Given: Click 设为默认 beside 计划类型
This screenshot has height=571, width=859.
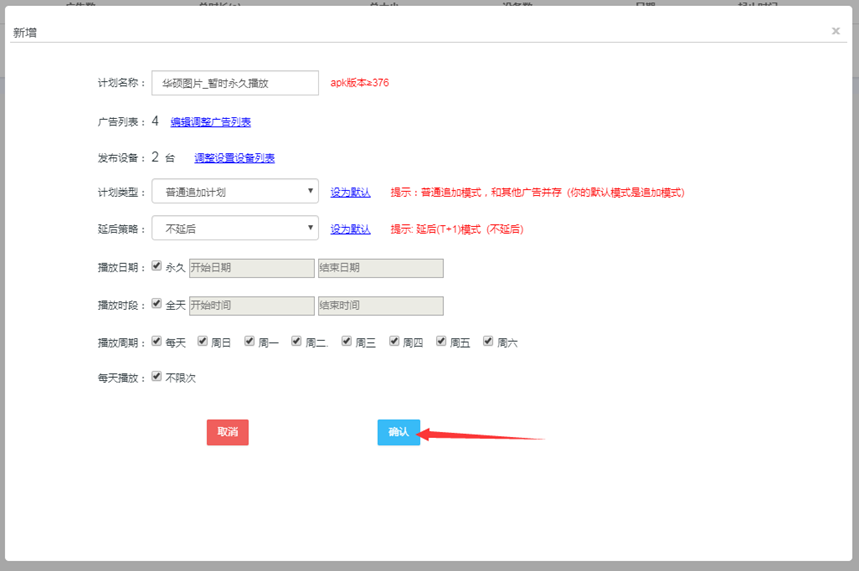Looking at the screenshot, I should click(350, 192).
